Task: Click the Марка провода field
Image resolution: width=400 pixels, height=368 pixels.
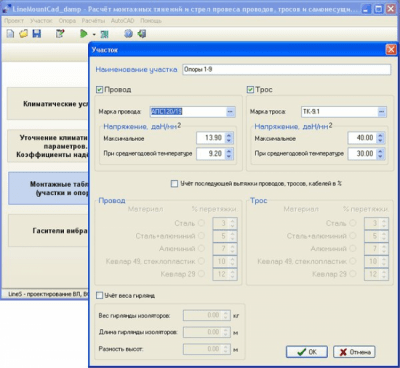Action: coord(188,112)
